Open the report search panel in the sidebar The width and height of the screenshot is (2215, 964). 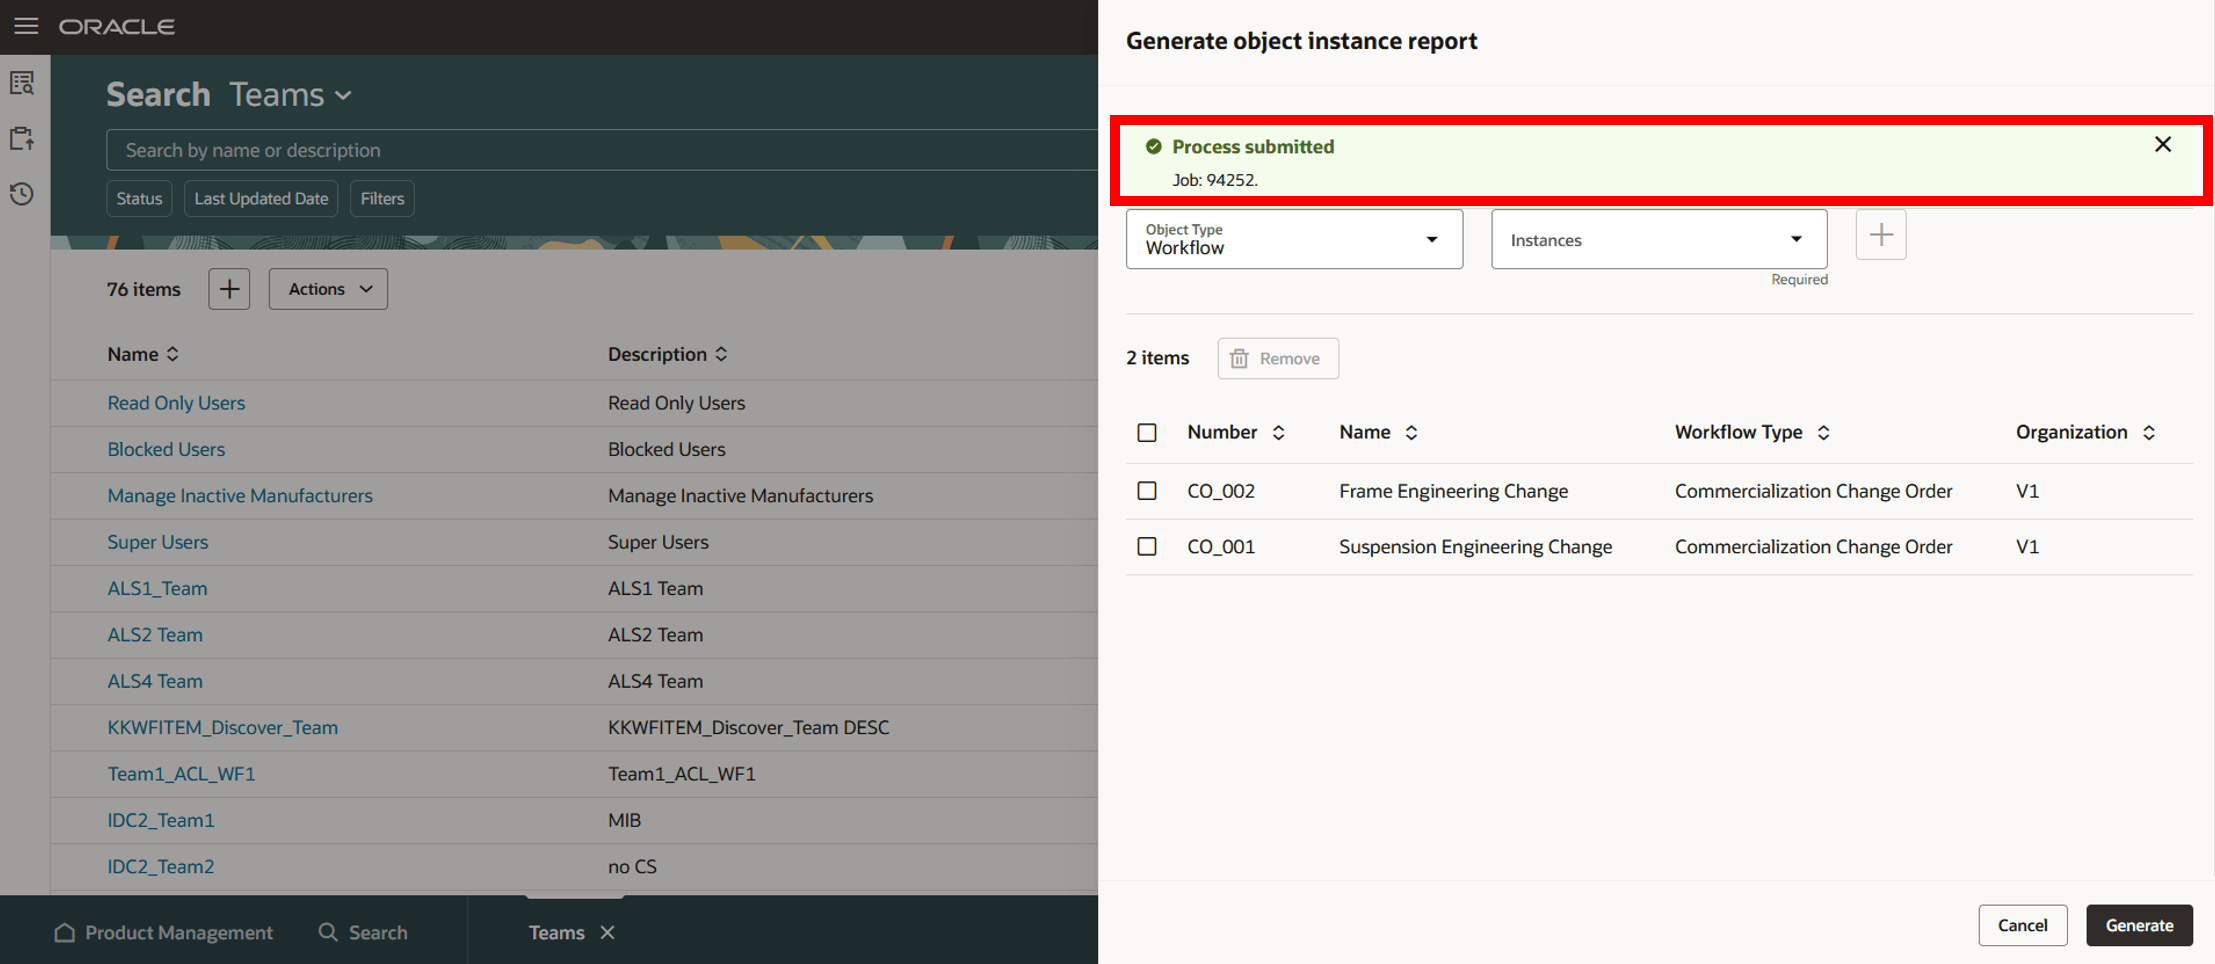point(21,83)
